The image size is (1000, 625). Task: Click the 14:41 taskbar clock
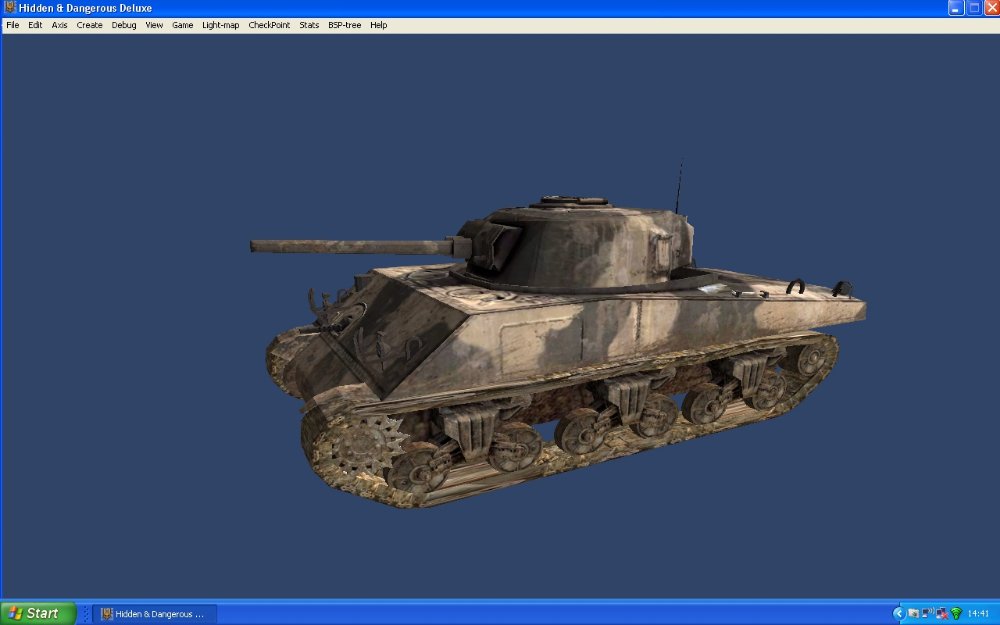click(978, 614)
